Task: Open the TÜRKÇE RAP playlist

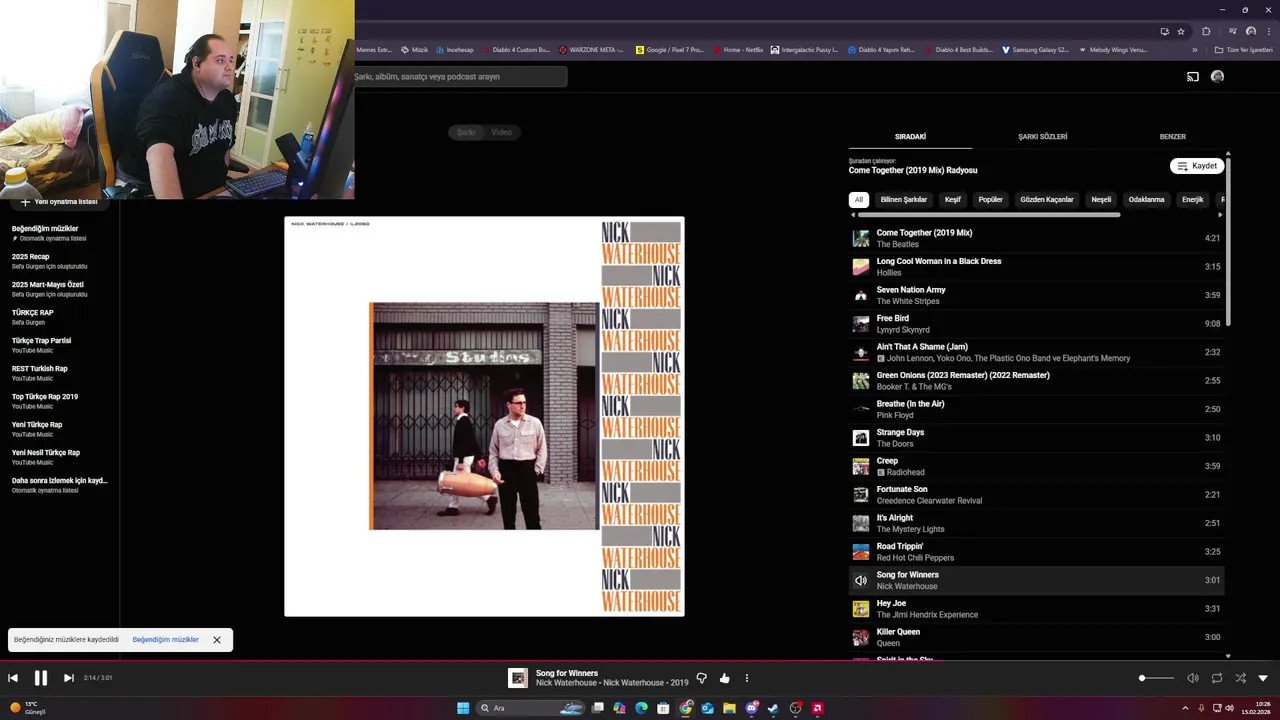Action: click(x=60, y=317)
